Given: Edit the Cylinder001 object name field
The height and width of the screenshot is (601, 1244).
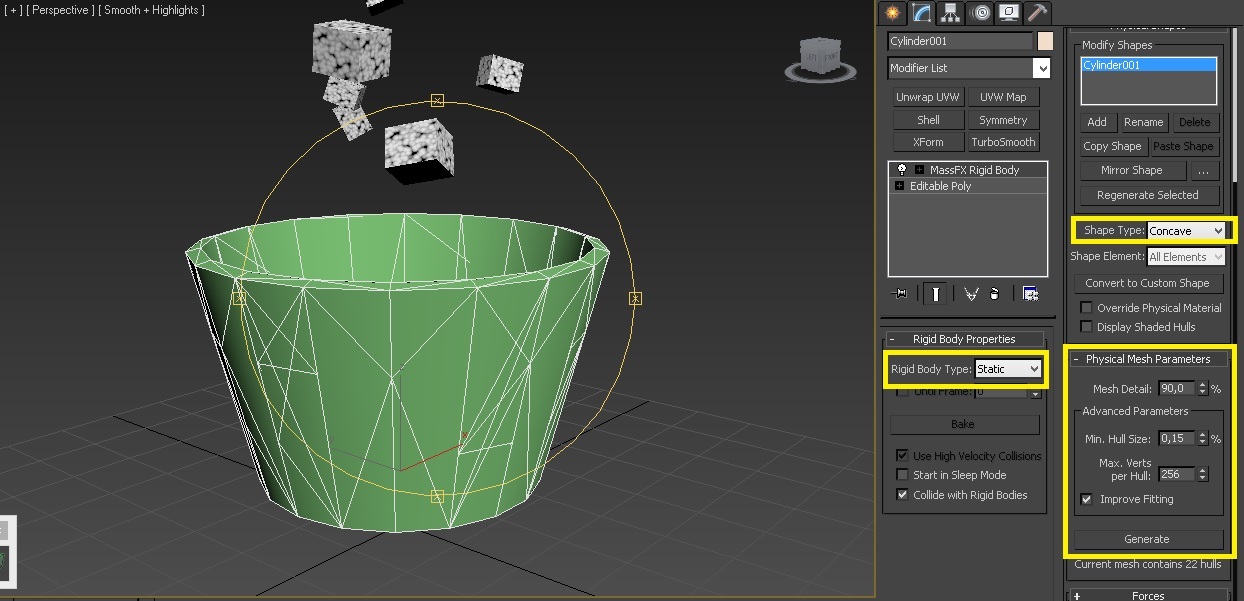Looking at the screenshot, I should coord(960,41).
